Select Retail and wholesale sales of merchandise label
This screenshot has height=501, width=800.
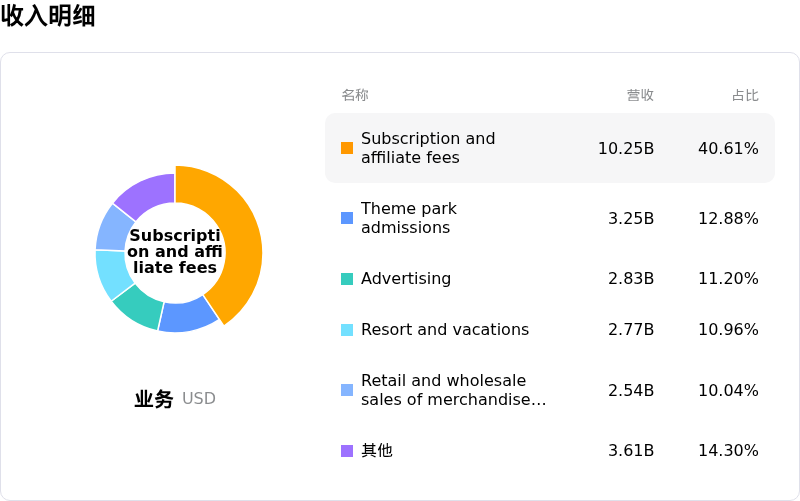point(454,390)
